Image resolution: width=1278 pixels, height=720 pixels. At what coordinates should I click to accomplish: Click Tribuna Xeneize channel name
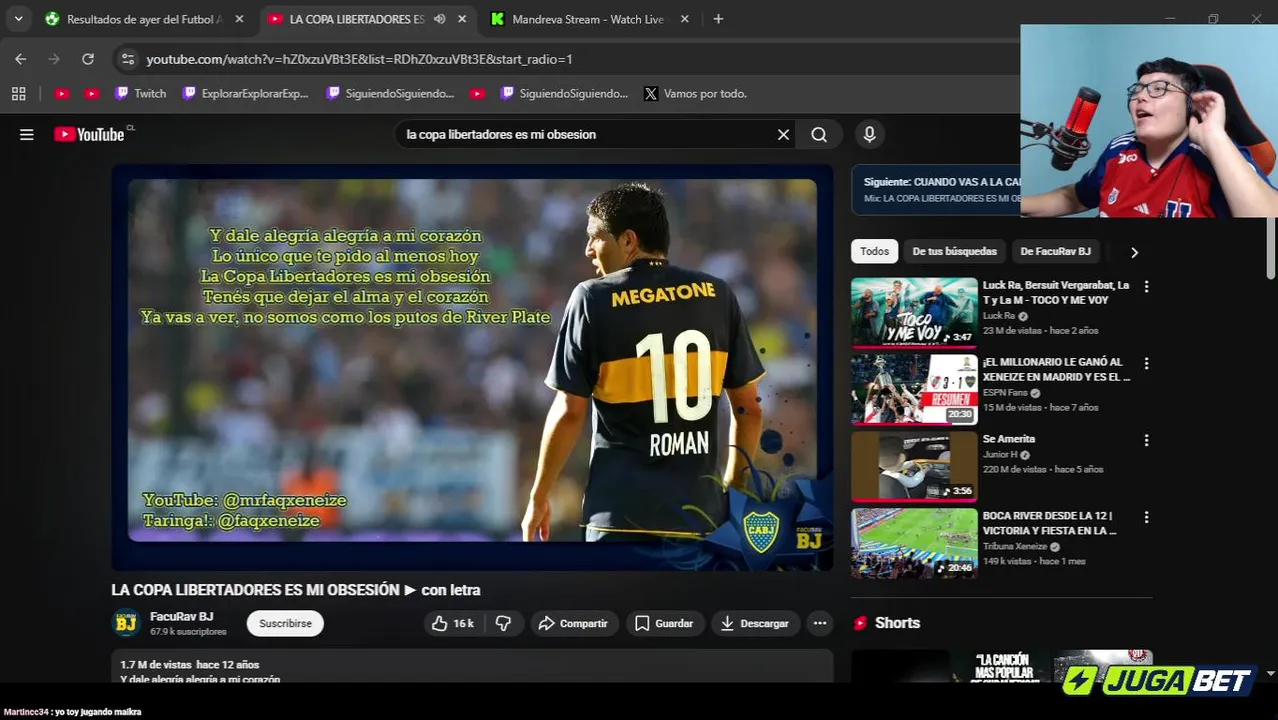tap(1014, 547)
